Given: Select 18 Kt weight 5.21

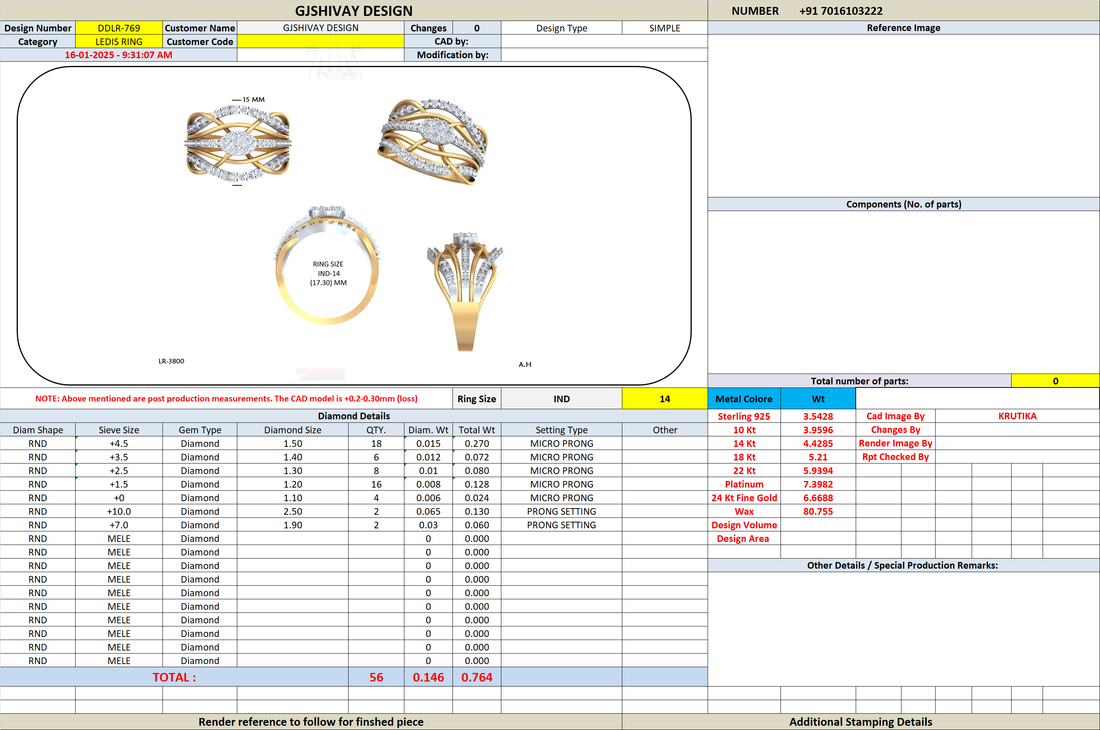Looking at the screenshot, I should point(818,457).
